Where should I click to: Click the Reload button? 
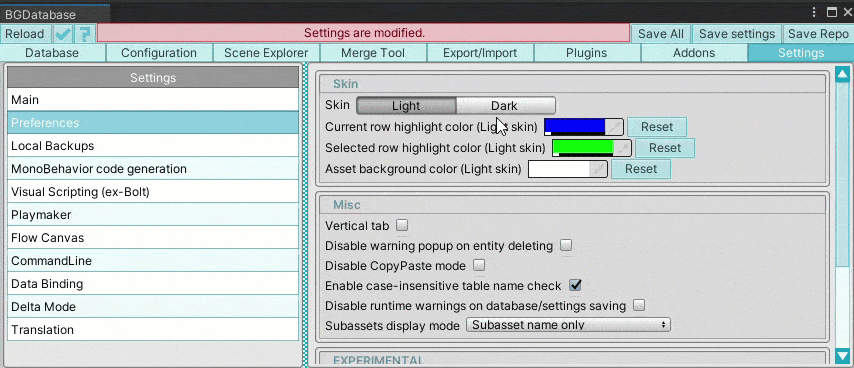[x=25, y=34]
